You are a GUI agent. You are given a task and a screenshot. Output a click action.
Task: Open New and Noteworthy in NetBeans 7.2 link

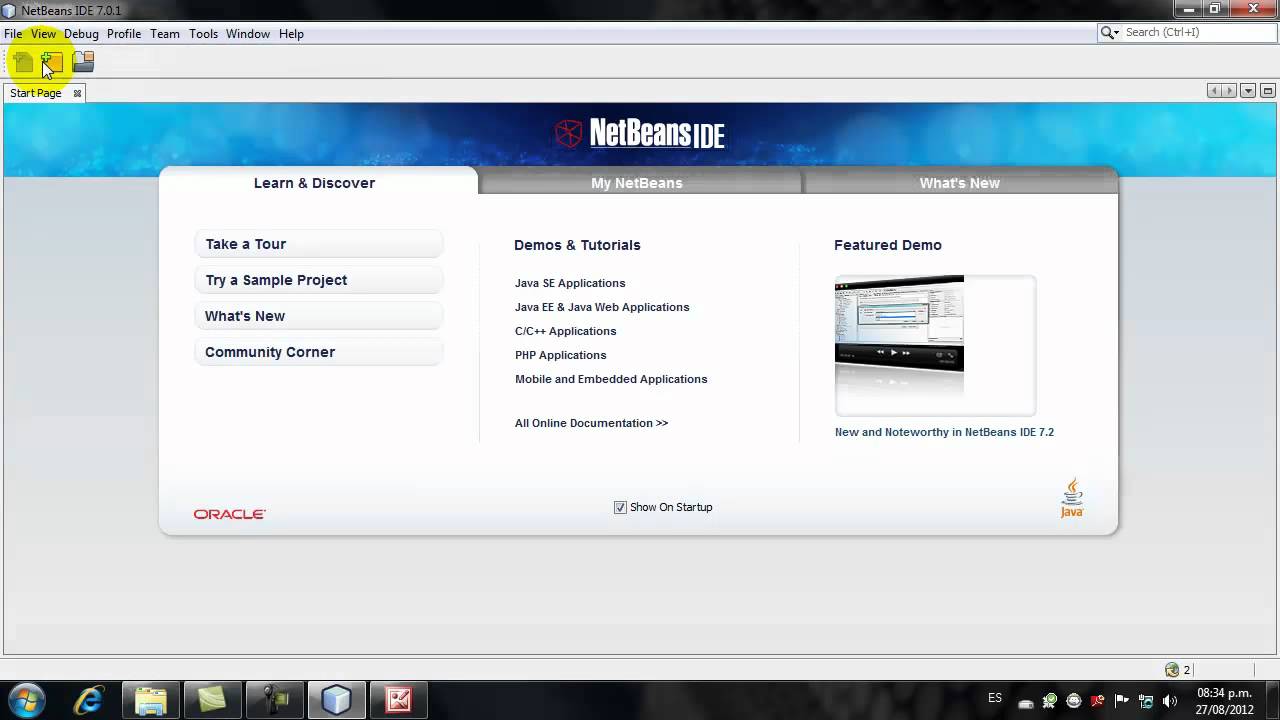pyautogui.click(x=944, y=432)
